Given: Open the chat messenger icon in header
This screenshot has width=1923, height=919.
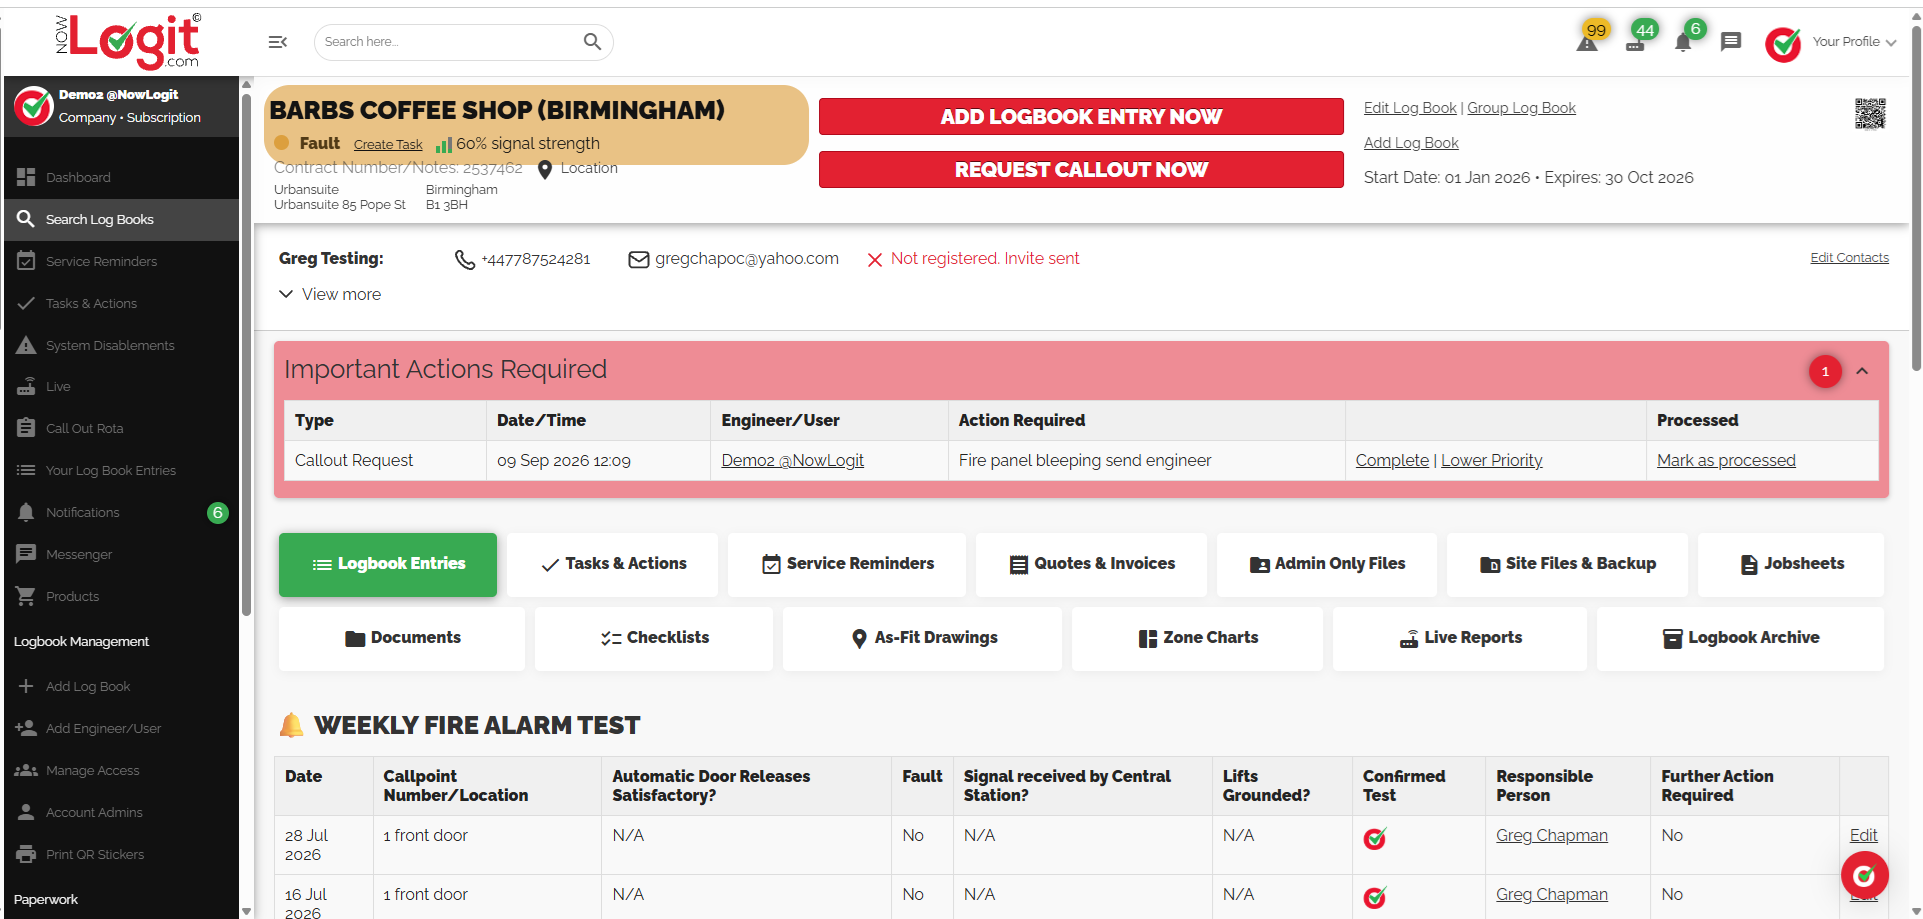Looking at the screenshot, I should [1731, 42].
